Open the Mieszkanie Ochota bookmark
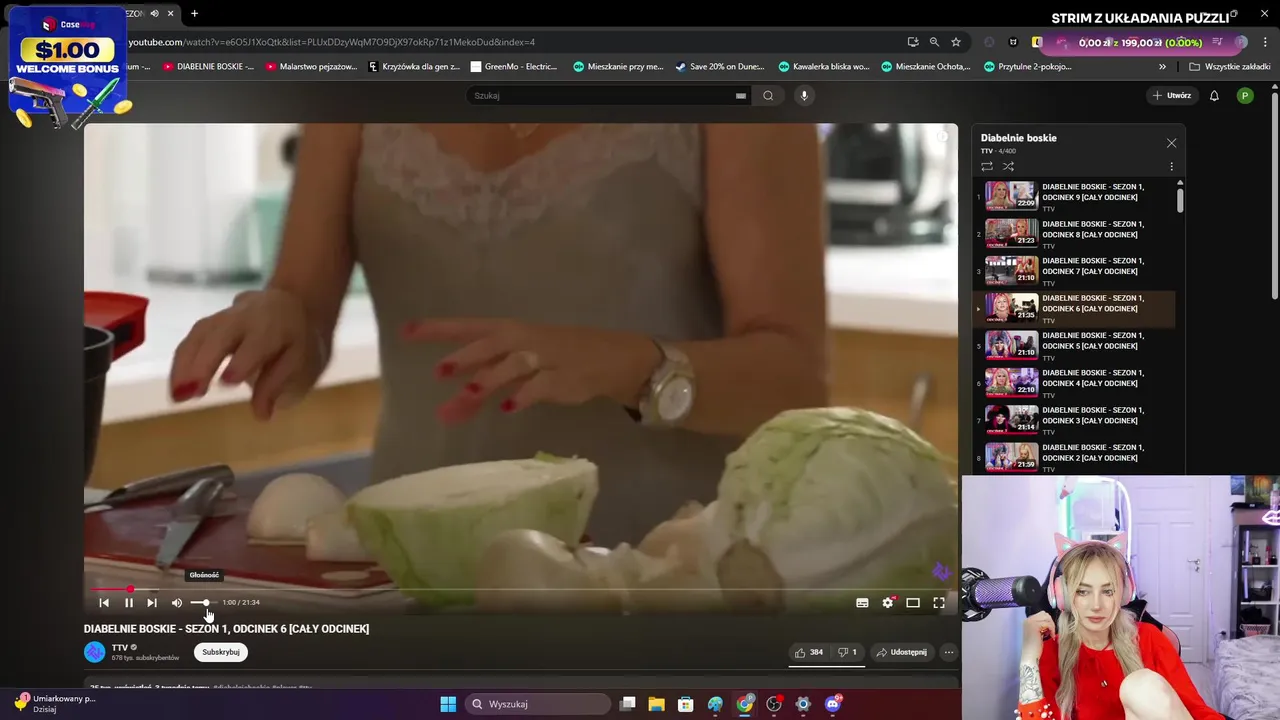Viewport: 1280px width, 720px height. pyautogui.click(x=926, y=67)
